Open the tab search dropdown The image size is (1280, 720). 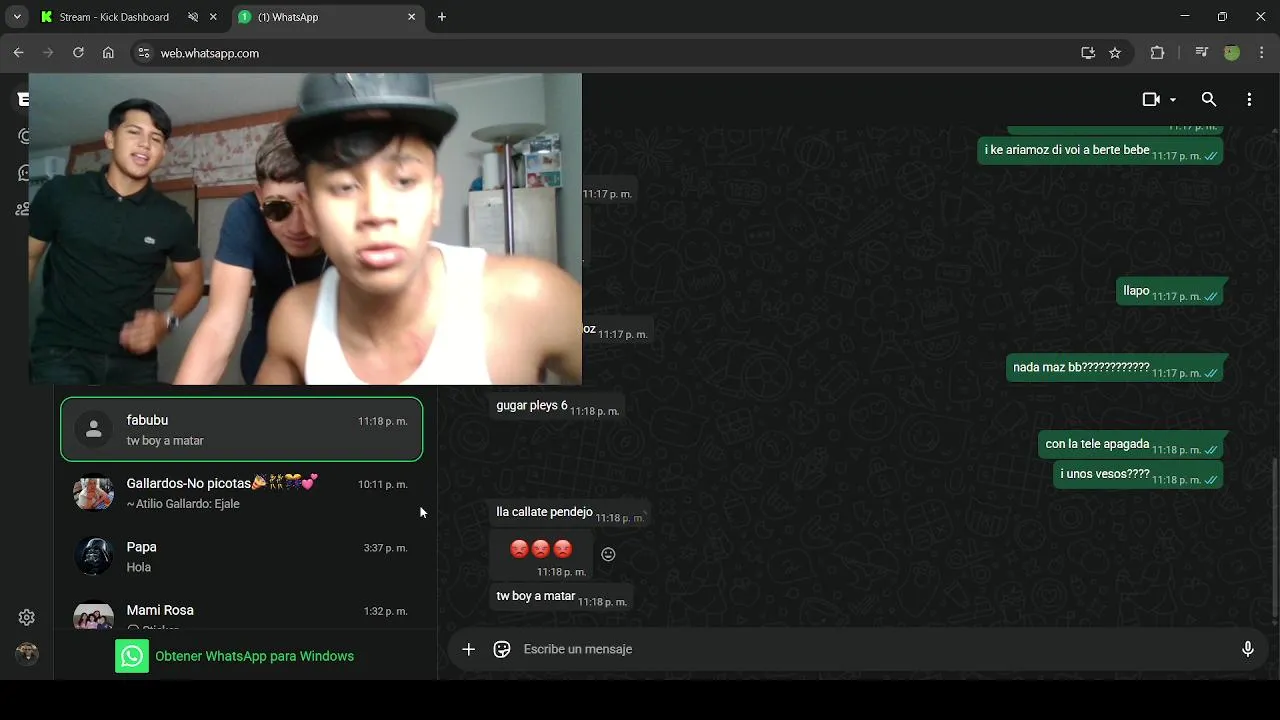tap(17, 17)
